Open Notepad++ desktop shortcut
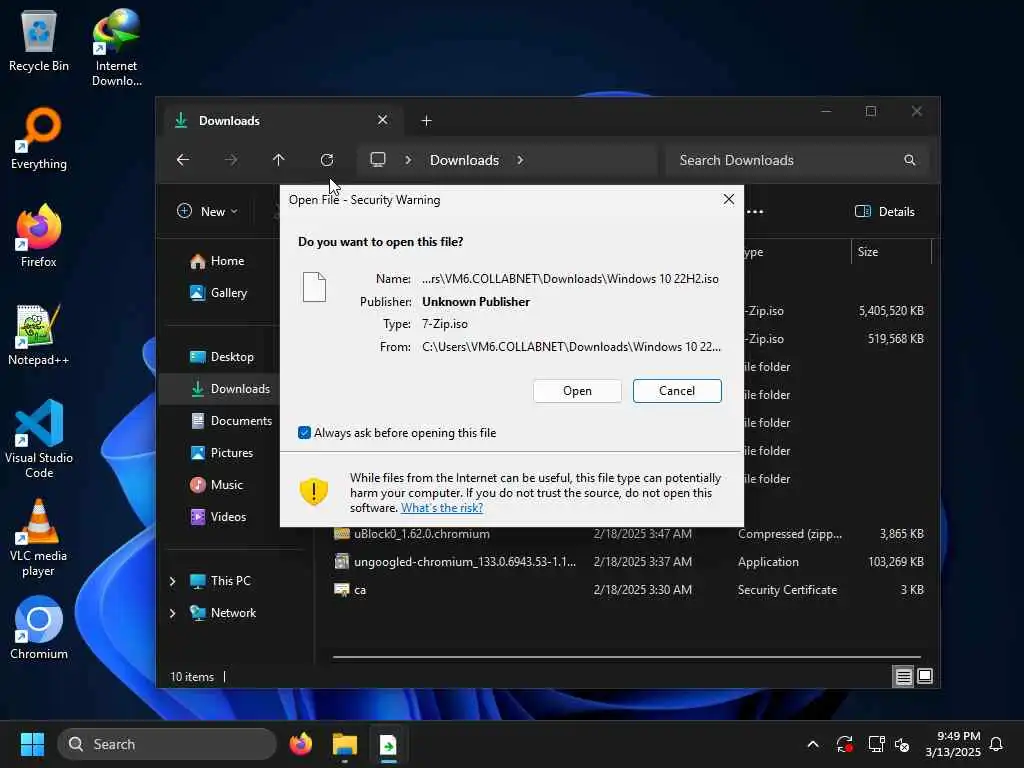 tap(39, 334)
